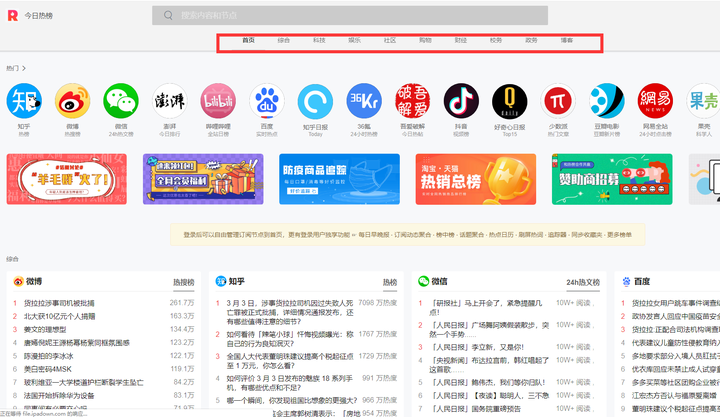720x417 pixels.
Task: Open 微信 item 「人民日报」李立新，又是你
Action: coord(479,347)
